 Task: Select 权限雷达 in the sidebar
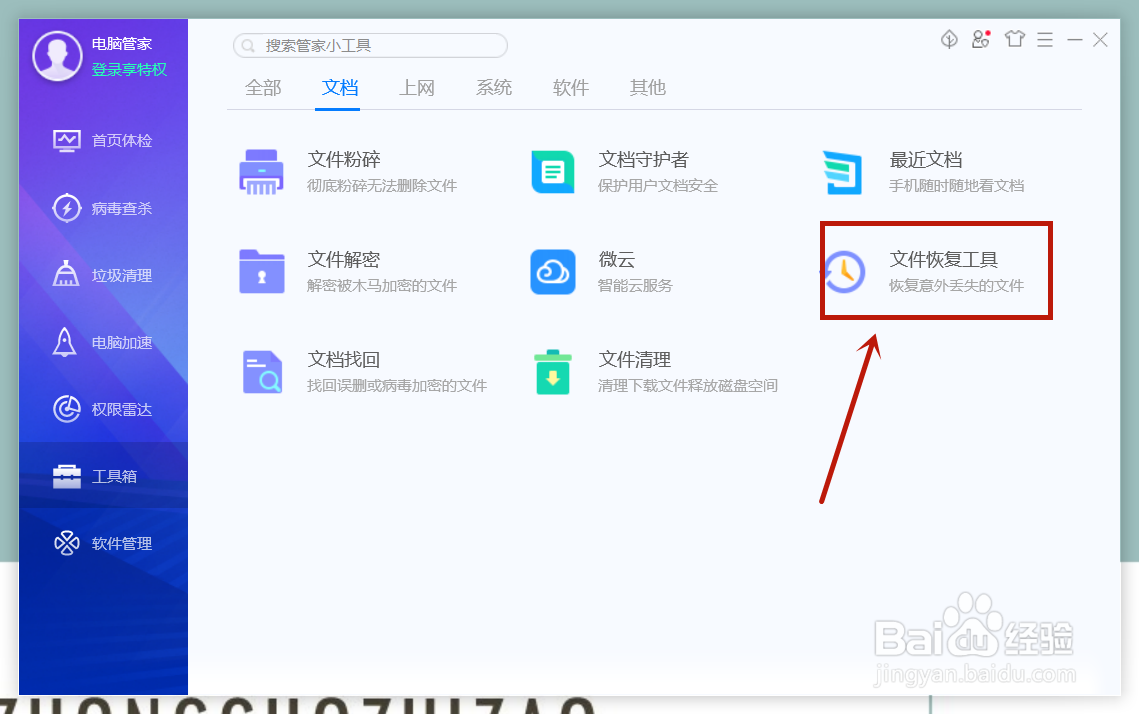103,409
